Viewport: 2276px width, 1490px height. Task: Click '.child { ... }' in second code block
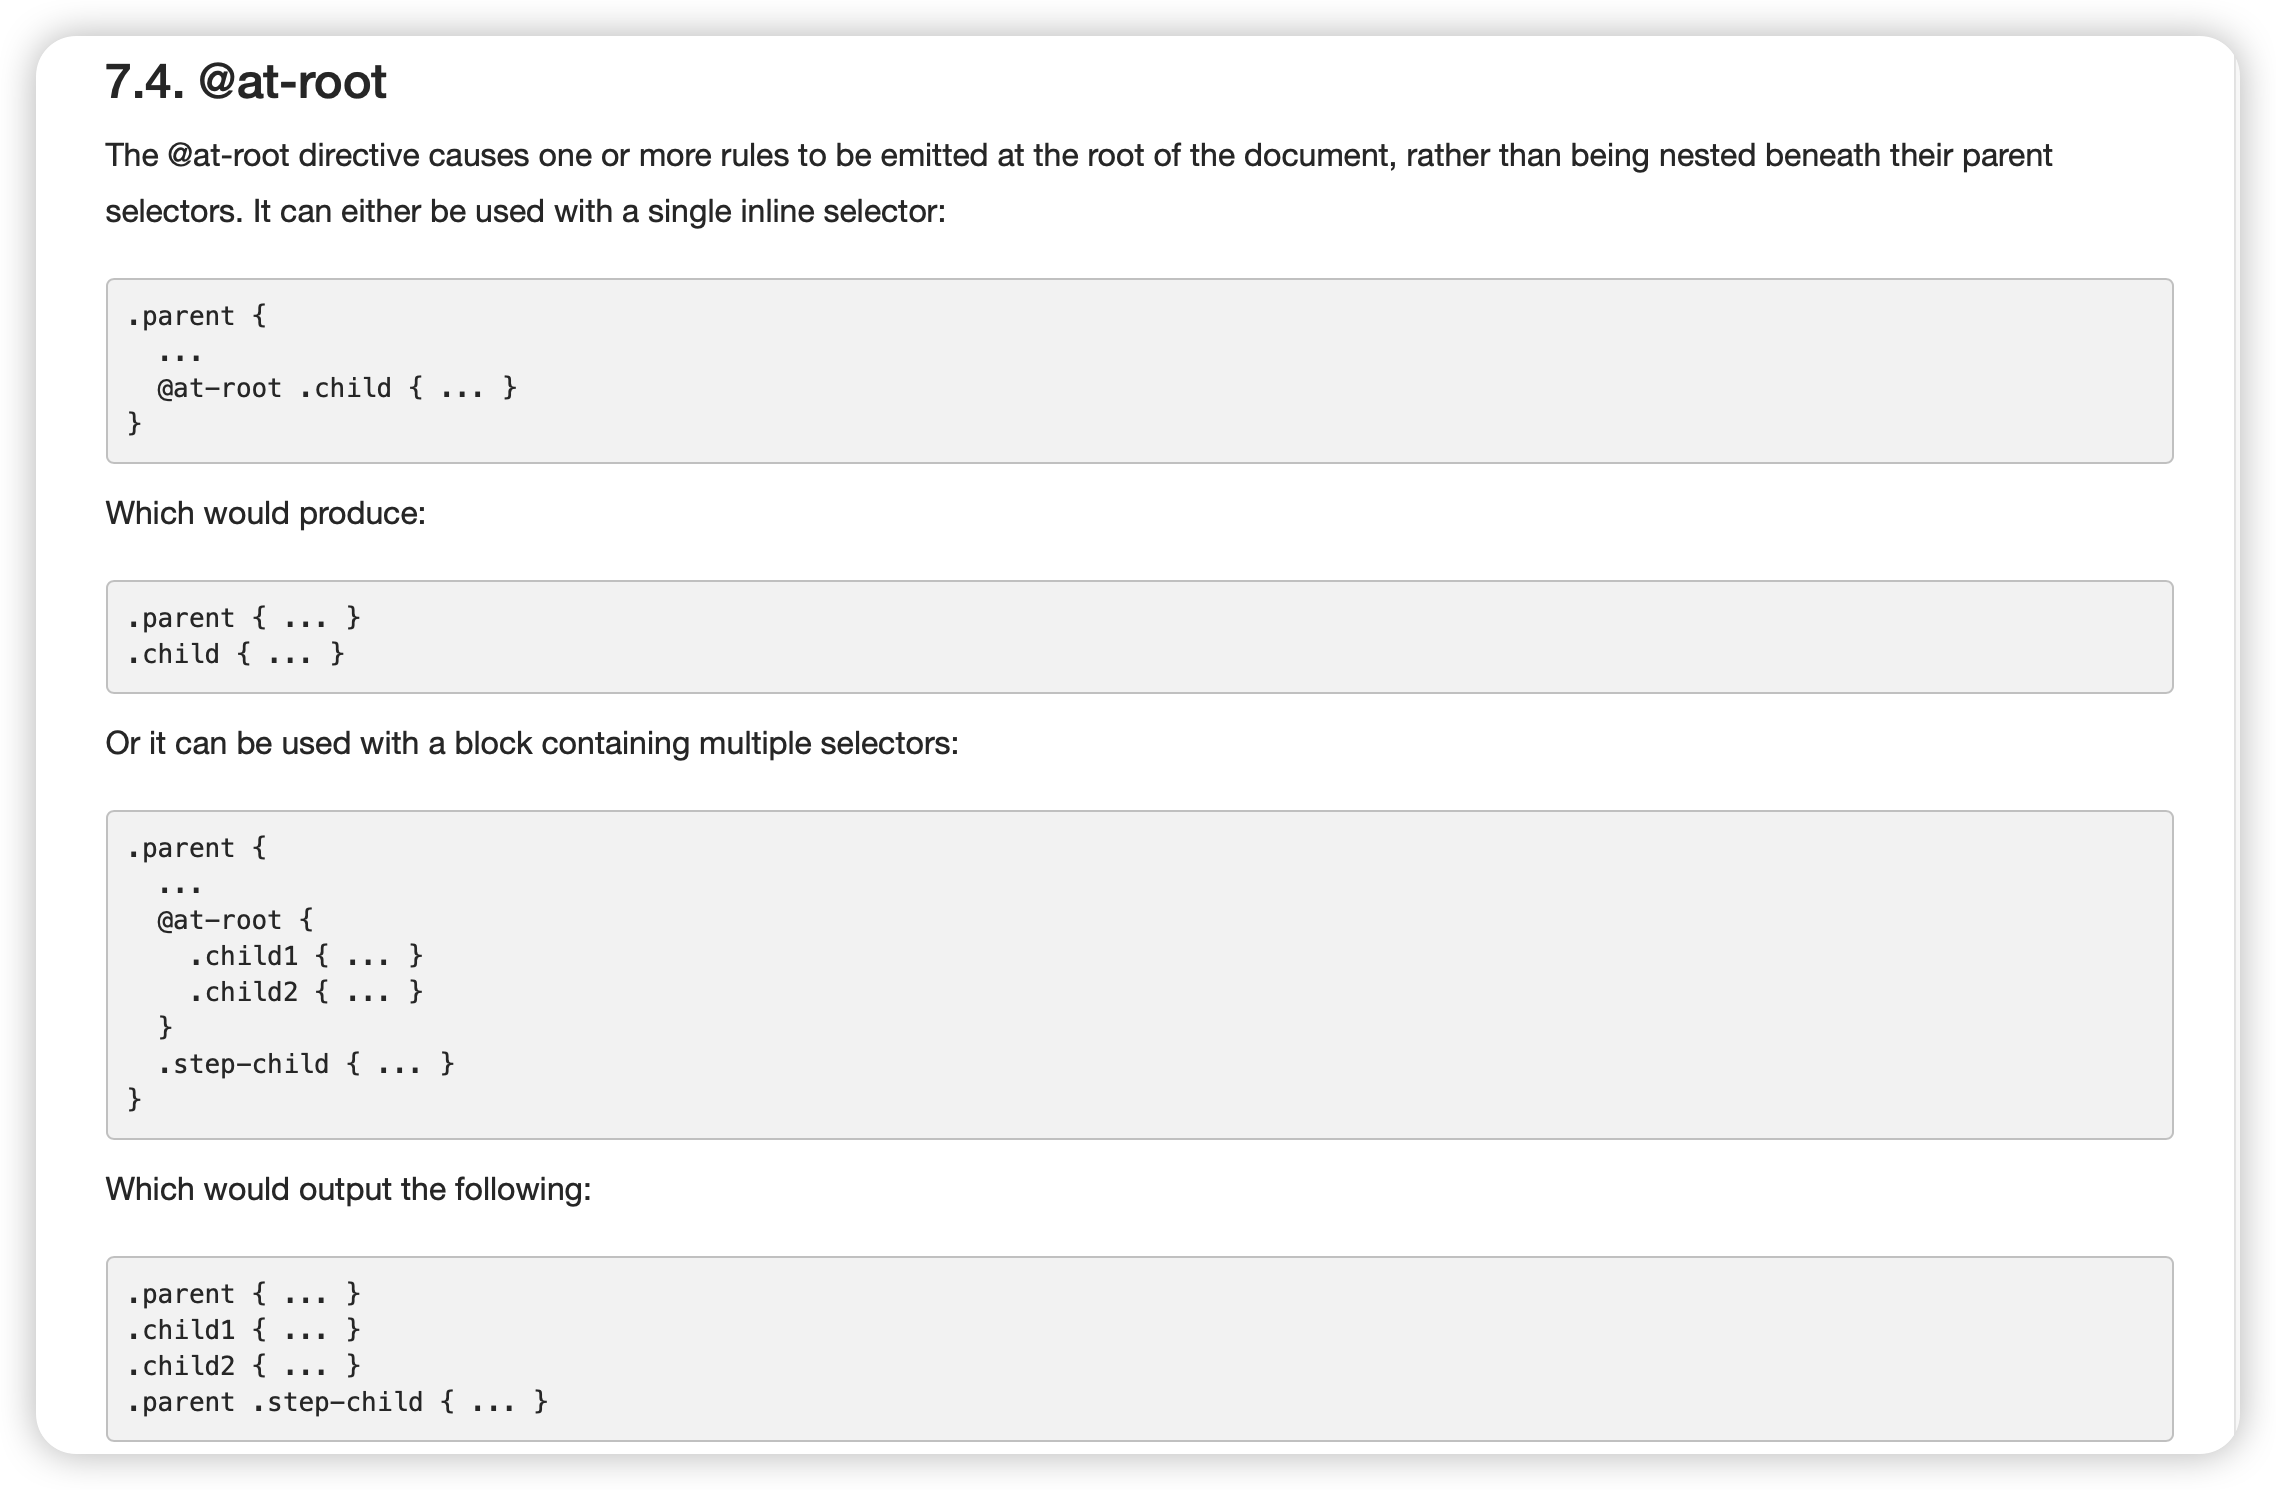pyautogui.click(x=235, y=654)
